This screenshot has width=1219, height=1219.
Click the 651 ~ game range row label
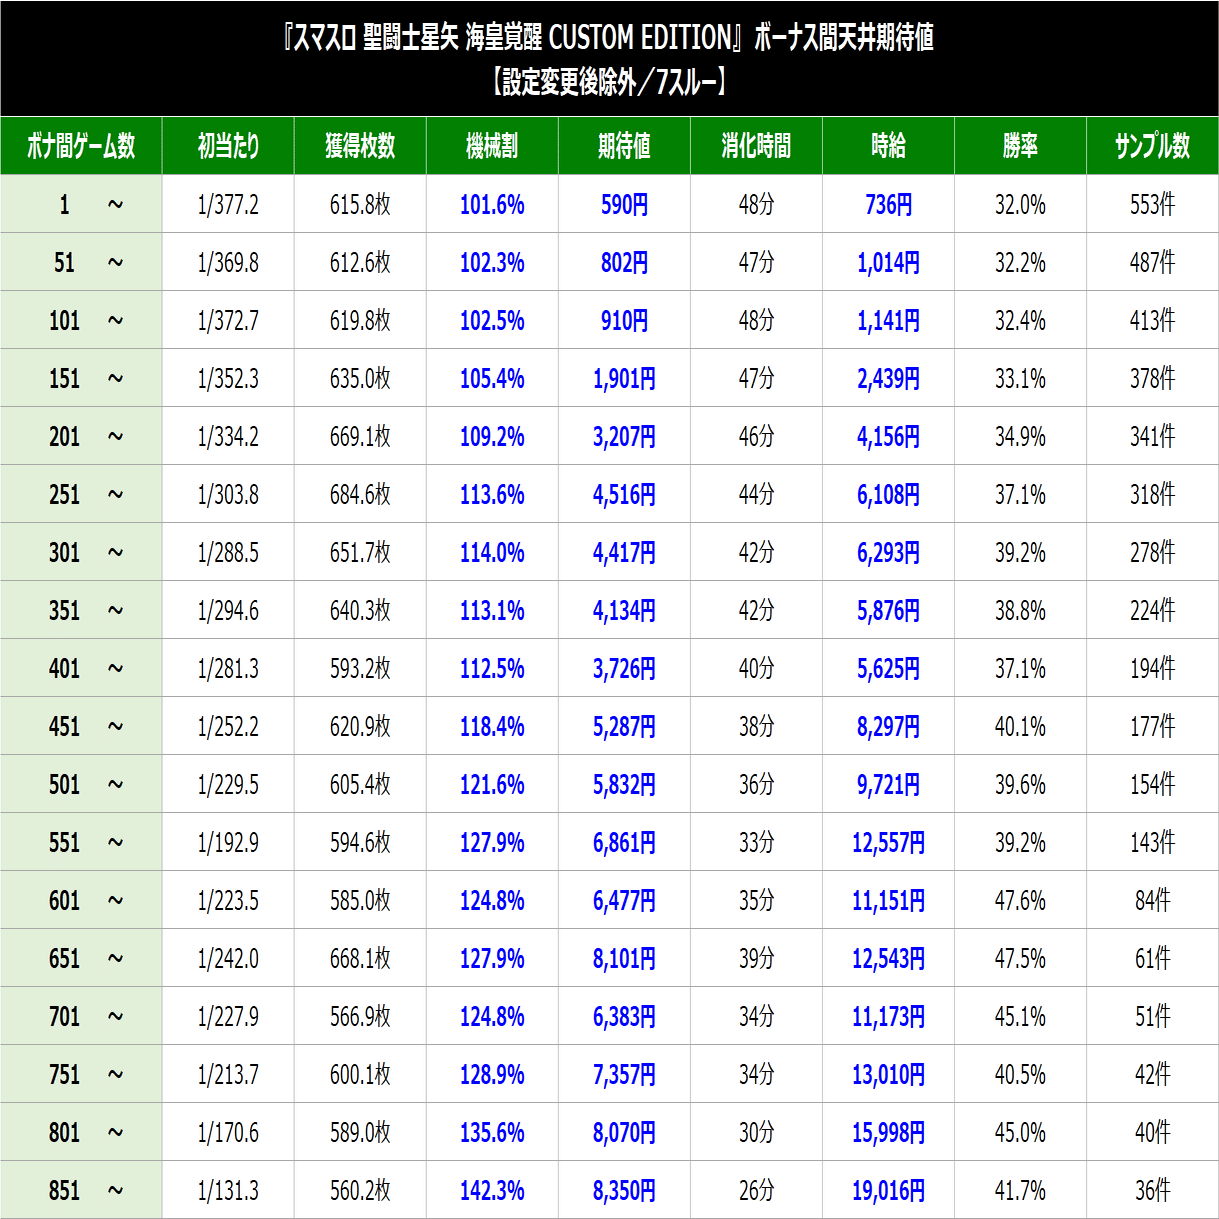pyautogui.click(x=81, y=958)
